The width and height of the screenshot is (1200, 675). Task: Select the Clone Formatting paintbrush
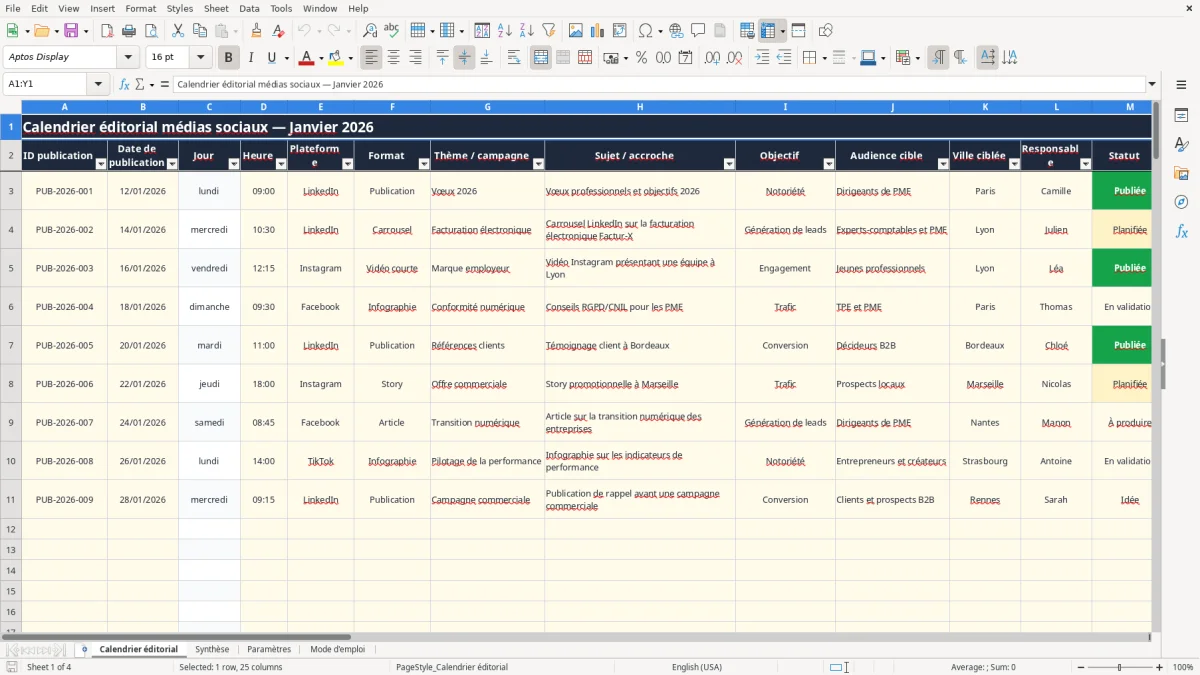(257, 31)
